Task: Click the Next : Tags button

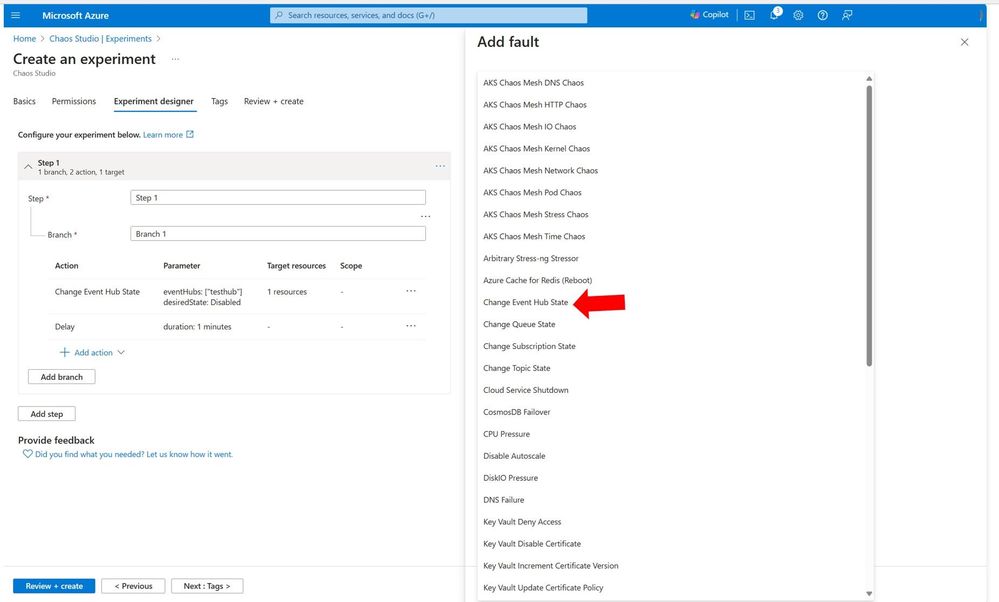Action: 207,586
